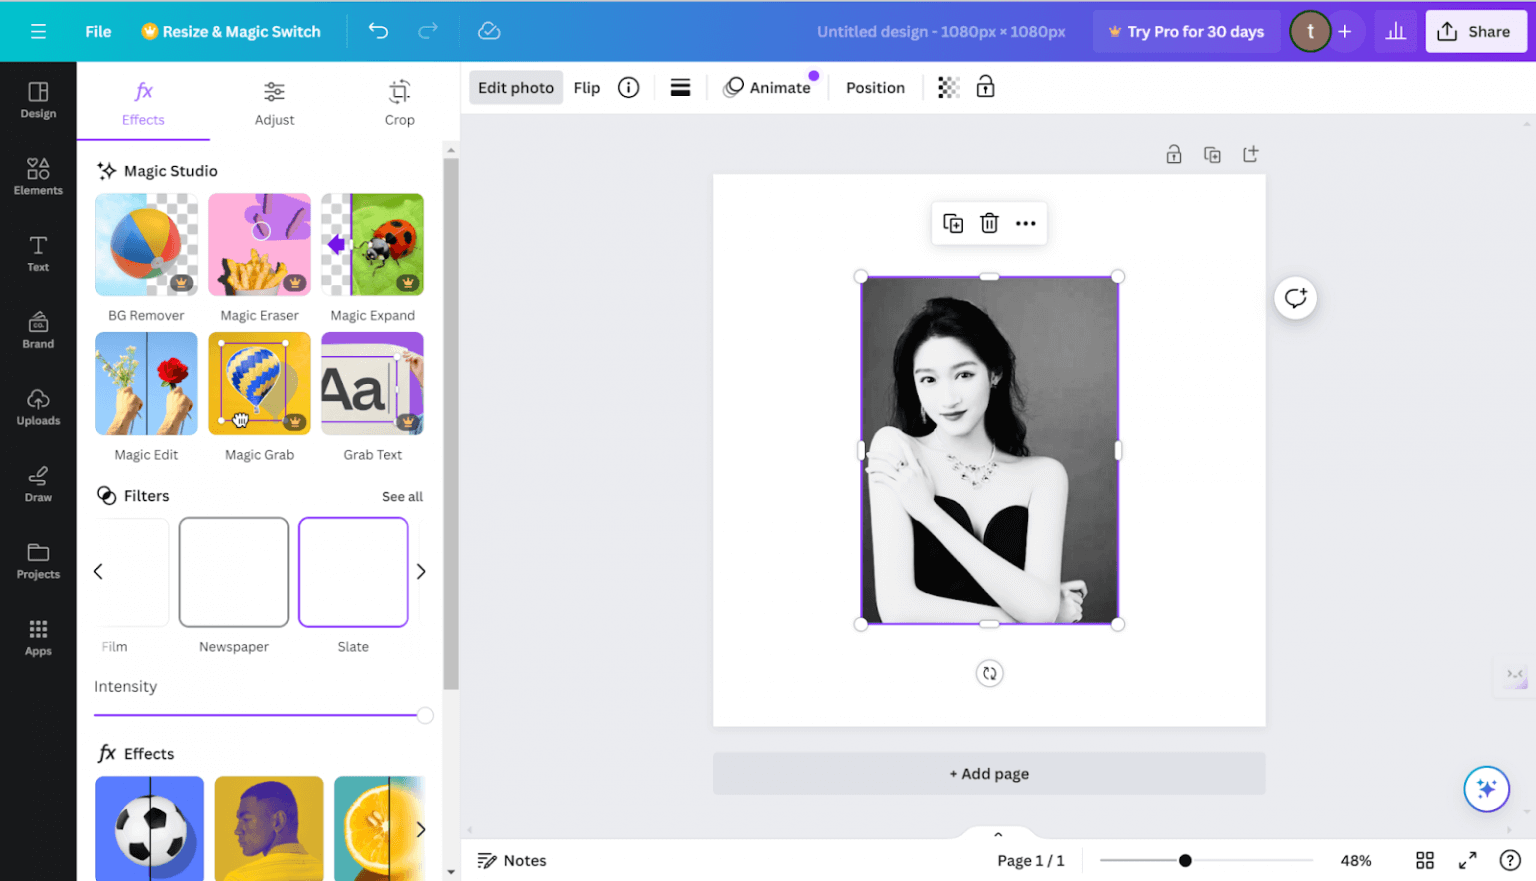This screenshot has width=1536, height=881.
Task: Open the File menu
Action: tap(98, 31)
